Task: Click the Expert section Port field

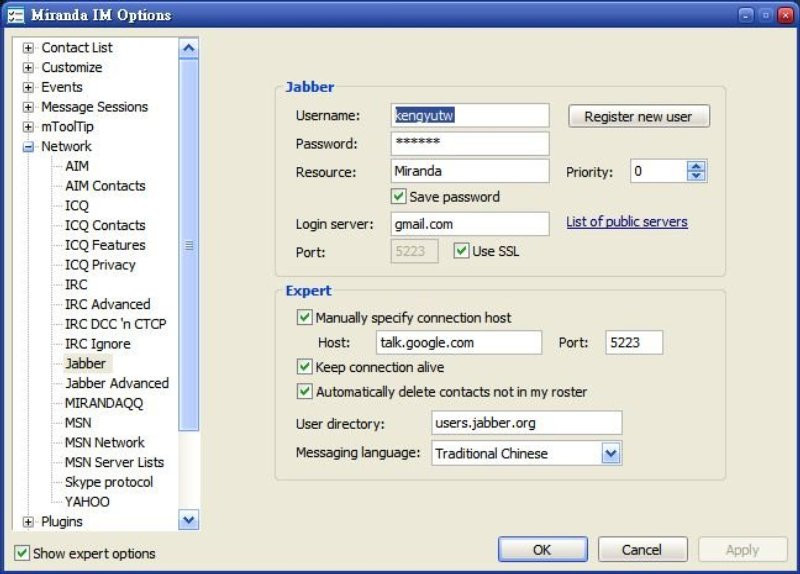Action: coord(634,342)
